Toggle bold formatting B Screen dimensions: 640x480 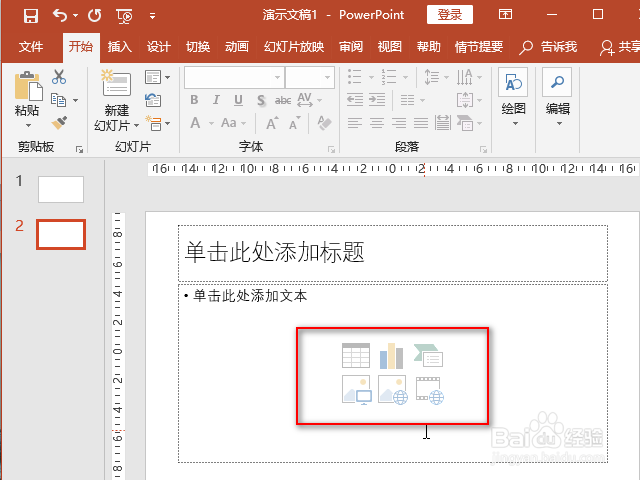[194, 100]
